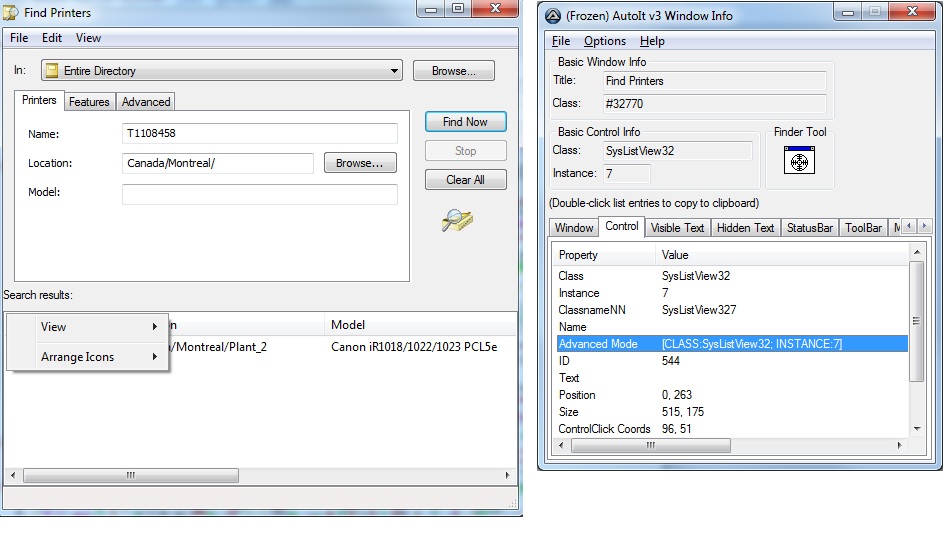Viewport: 950px width, 551px height.
Task: Click the Find Printers title bar icon
Action: (10, 12)
